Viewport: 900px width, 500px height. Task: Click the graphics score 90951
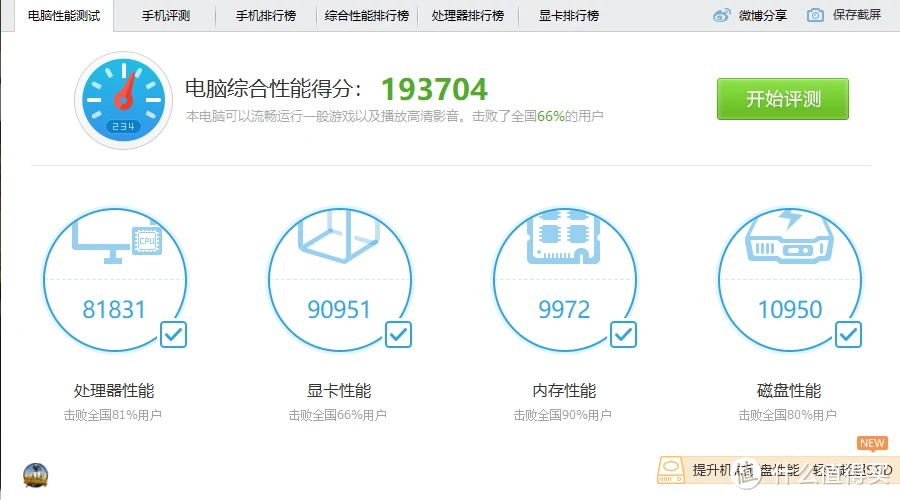tap(339, 309)
